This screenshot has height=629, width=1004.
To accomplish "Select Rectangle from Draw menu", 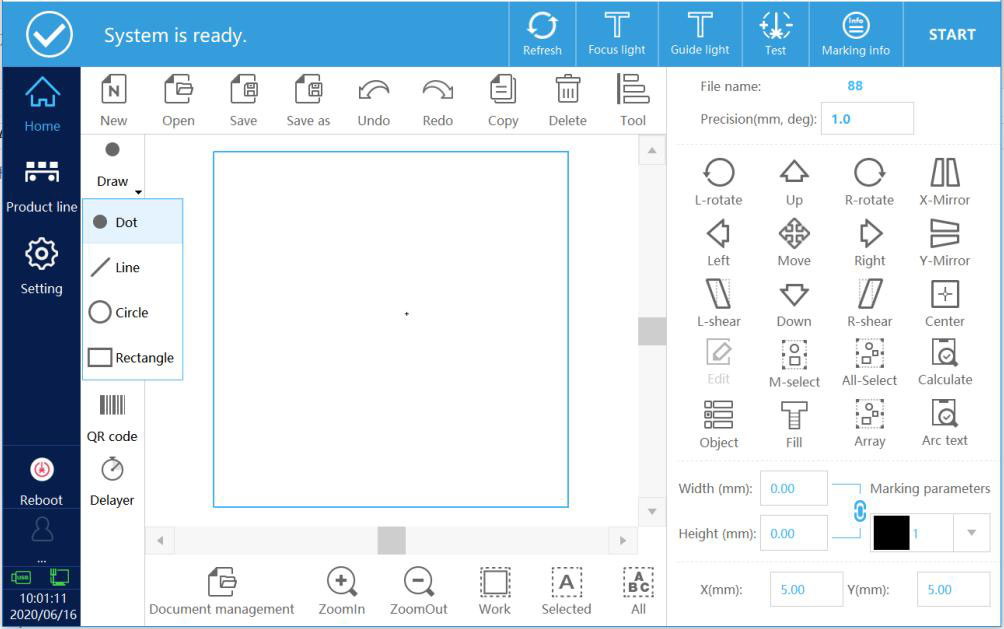I will tap(133, 357).
